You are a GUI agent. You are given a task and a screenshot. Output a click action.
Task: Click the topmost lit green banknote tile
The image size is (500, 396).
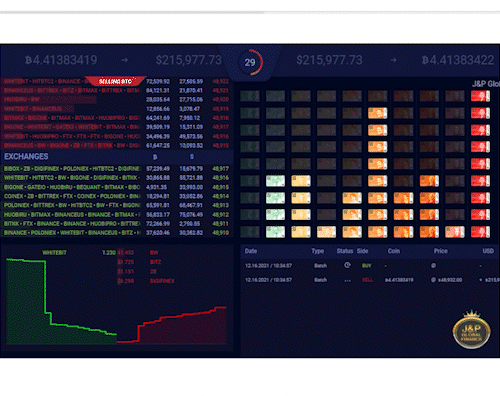pyautogui.click(x=275, y=181)
